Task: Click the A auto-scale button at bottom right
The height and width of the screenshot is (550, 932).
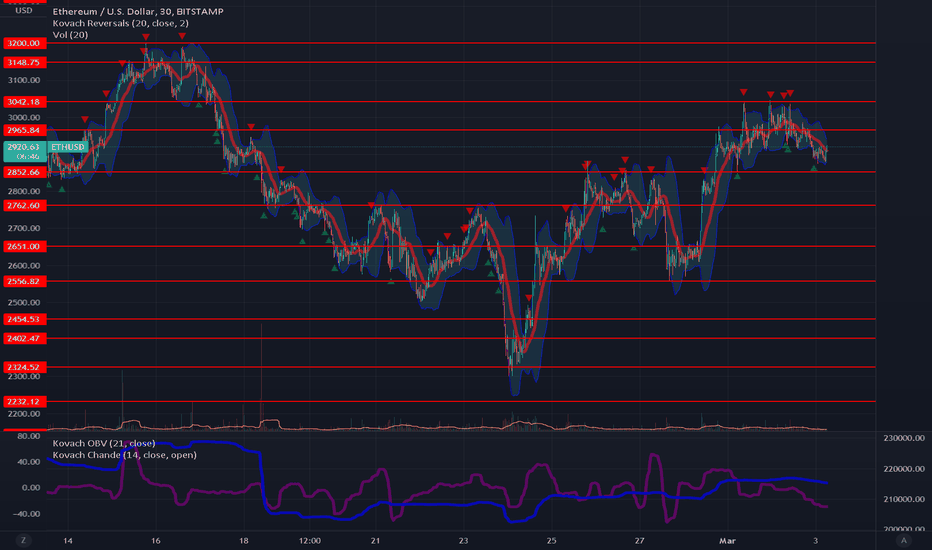Action: (904, 540)
